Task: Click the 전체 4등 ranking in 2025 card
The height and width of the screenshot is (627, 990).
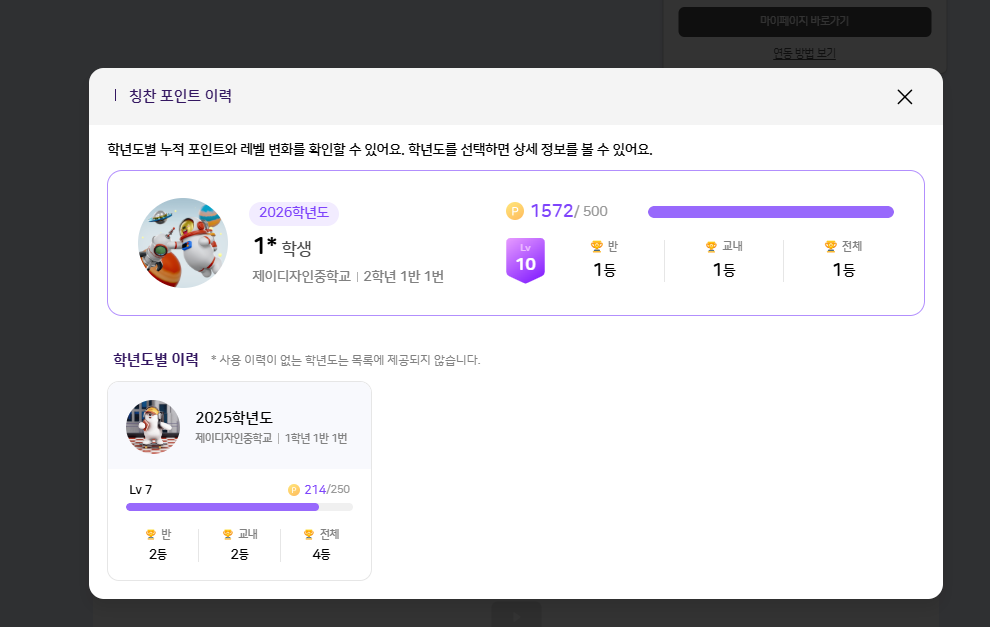Action: (x=320, y=554)
